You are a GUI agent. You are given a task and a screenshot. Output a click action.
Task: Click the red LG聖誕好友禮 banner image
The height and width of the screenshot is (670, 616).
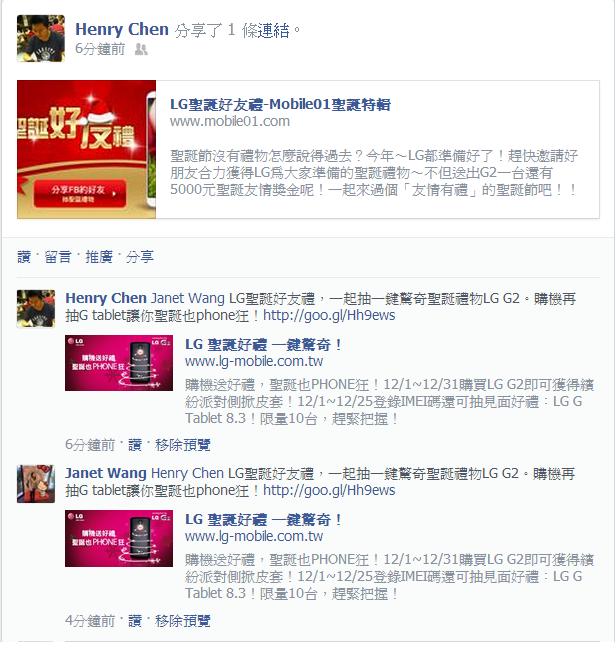click(x=86, y=150)
